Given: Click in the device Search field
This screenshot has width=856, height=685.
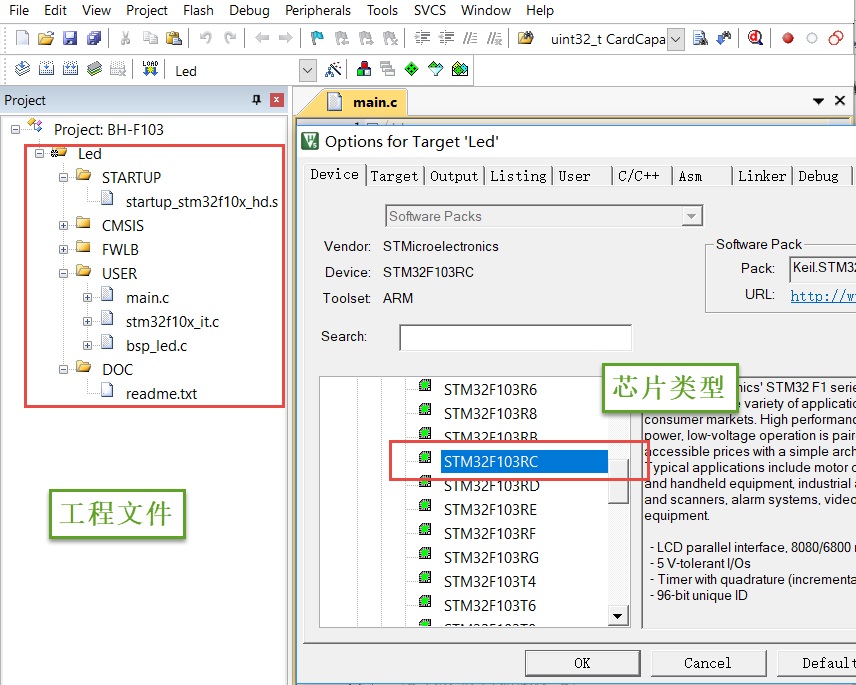Looking at the screenshot, I should point(515,337).
